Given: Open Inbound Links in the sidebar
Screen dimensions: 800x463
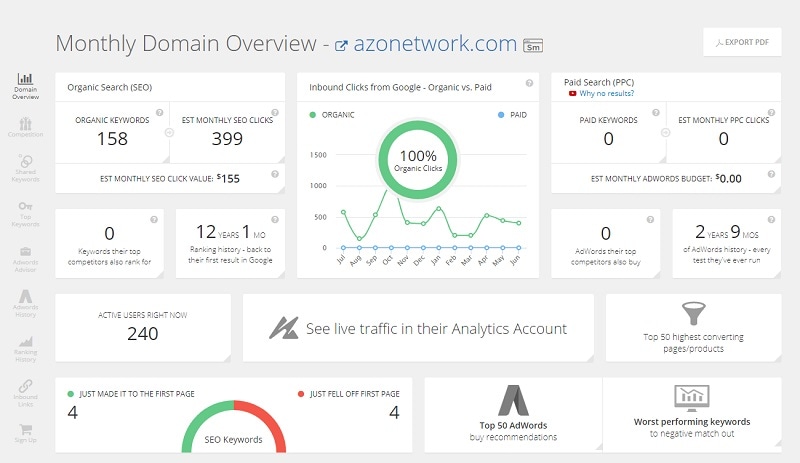Looking at the screenshot, I should point(26,393).
